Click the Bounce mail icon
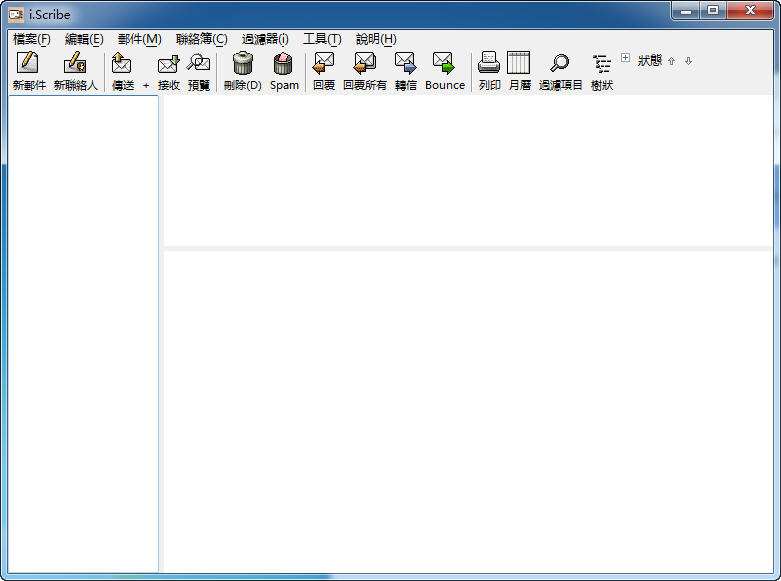This screenshot has width=781, height=581. tap(443, 63)
